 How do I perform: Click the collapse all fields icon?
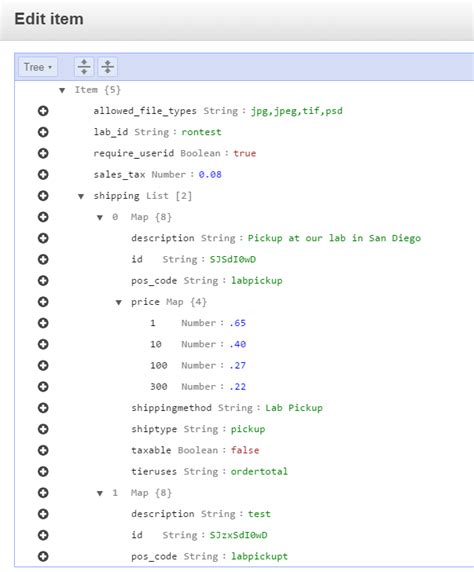(108, 67)
